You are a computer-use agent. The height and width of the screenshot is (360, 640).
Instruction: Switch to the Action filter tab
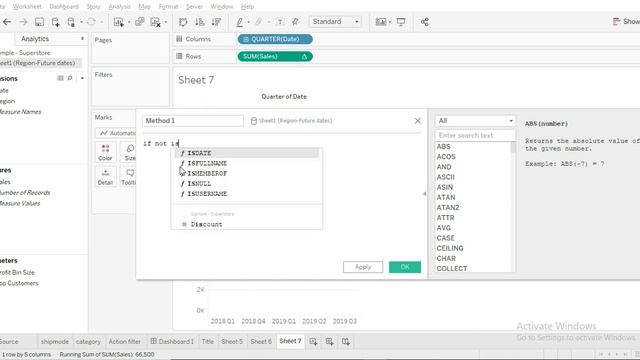(124, 342)
